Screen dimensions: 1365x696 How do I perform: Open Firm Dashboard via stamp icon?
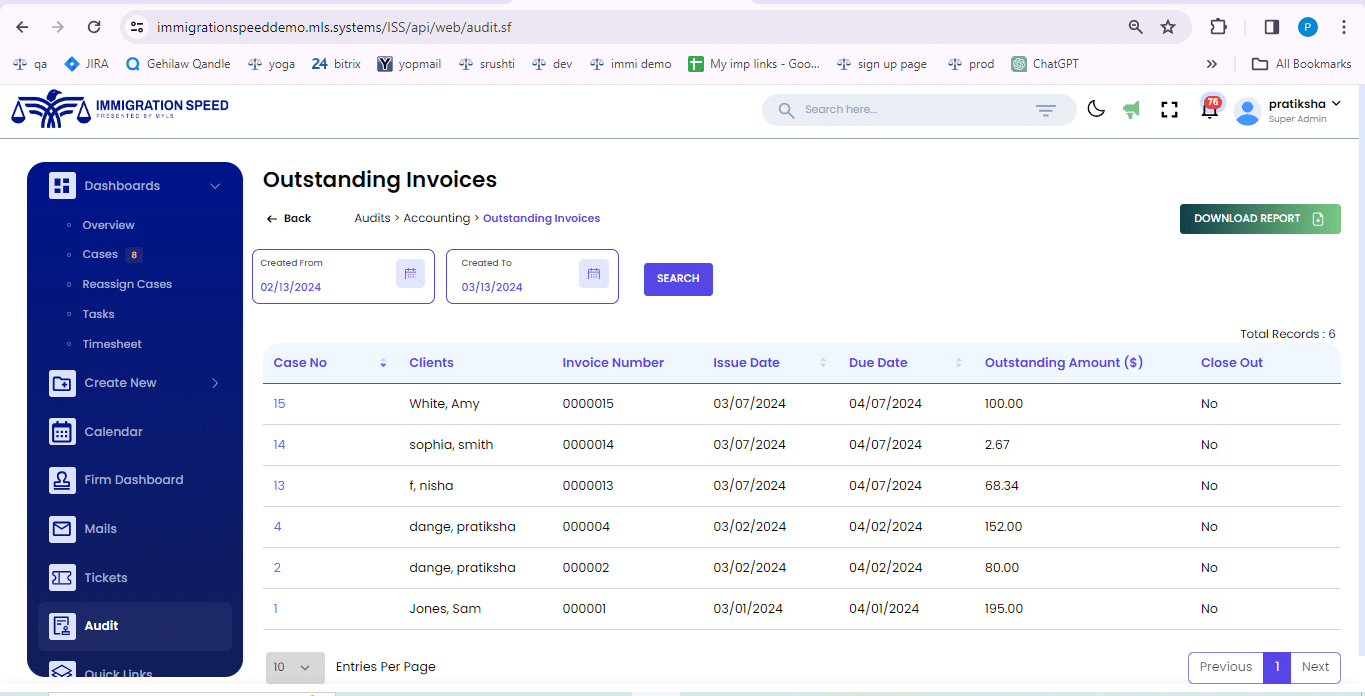62,480
